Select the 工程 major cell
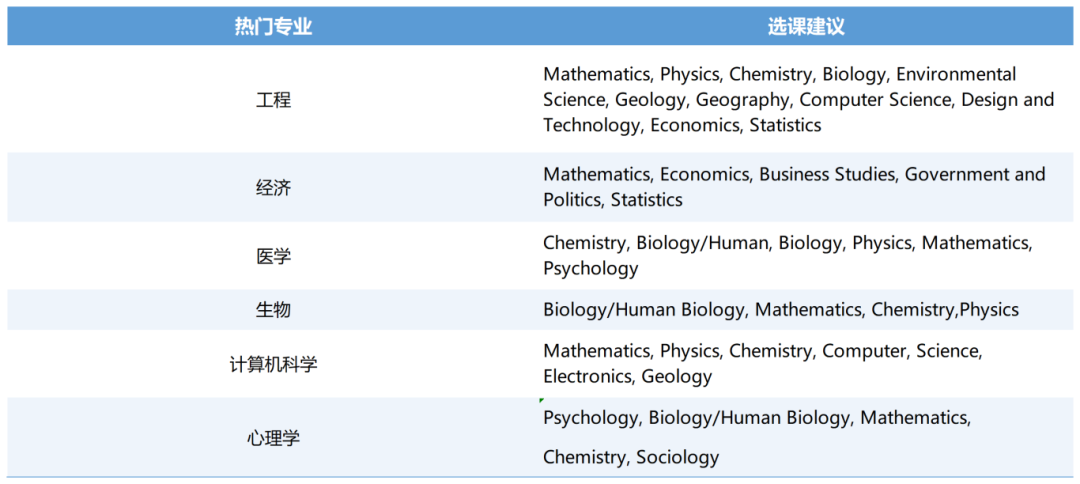 (x=273, y=100)
